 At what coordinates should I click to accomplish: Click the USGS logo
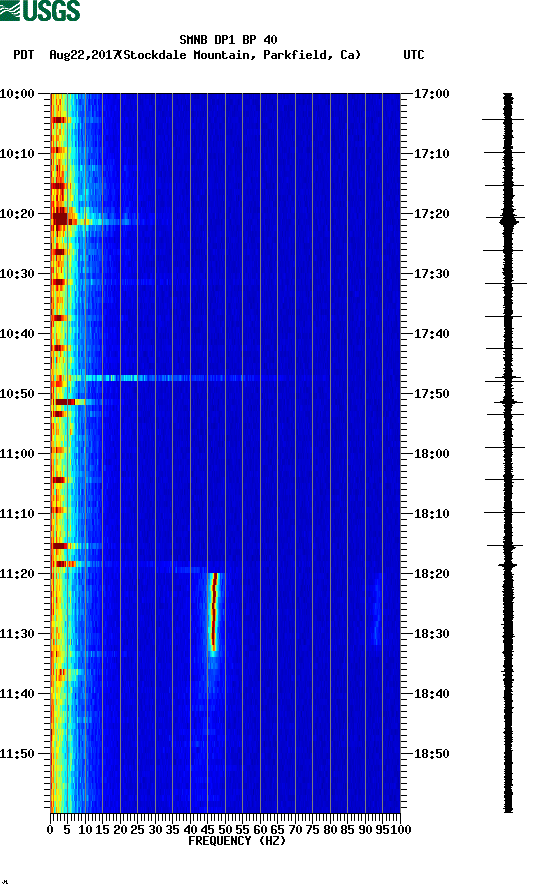(40, 10)
